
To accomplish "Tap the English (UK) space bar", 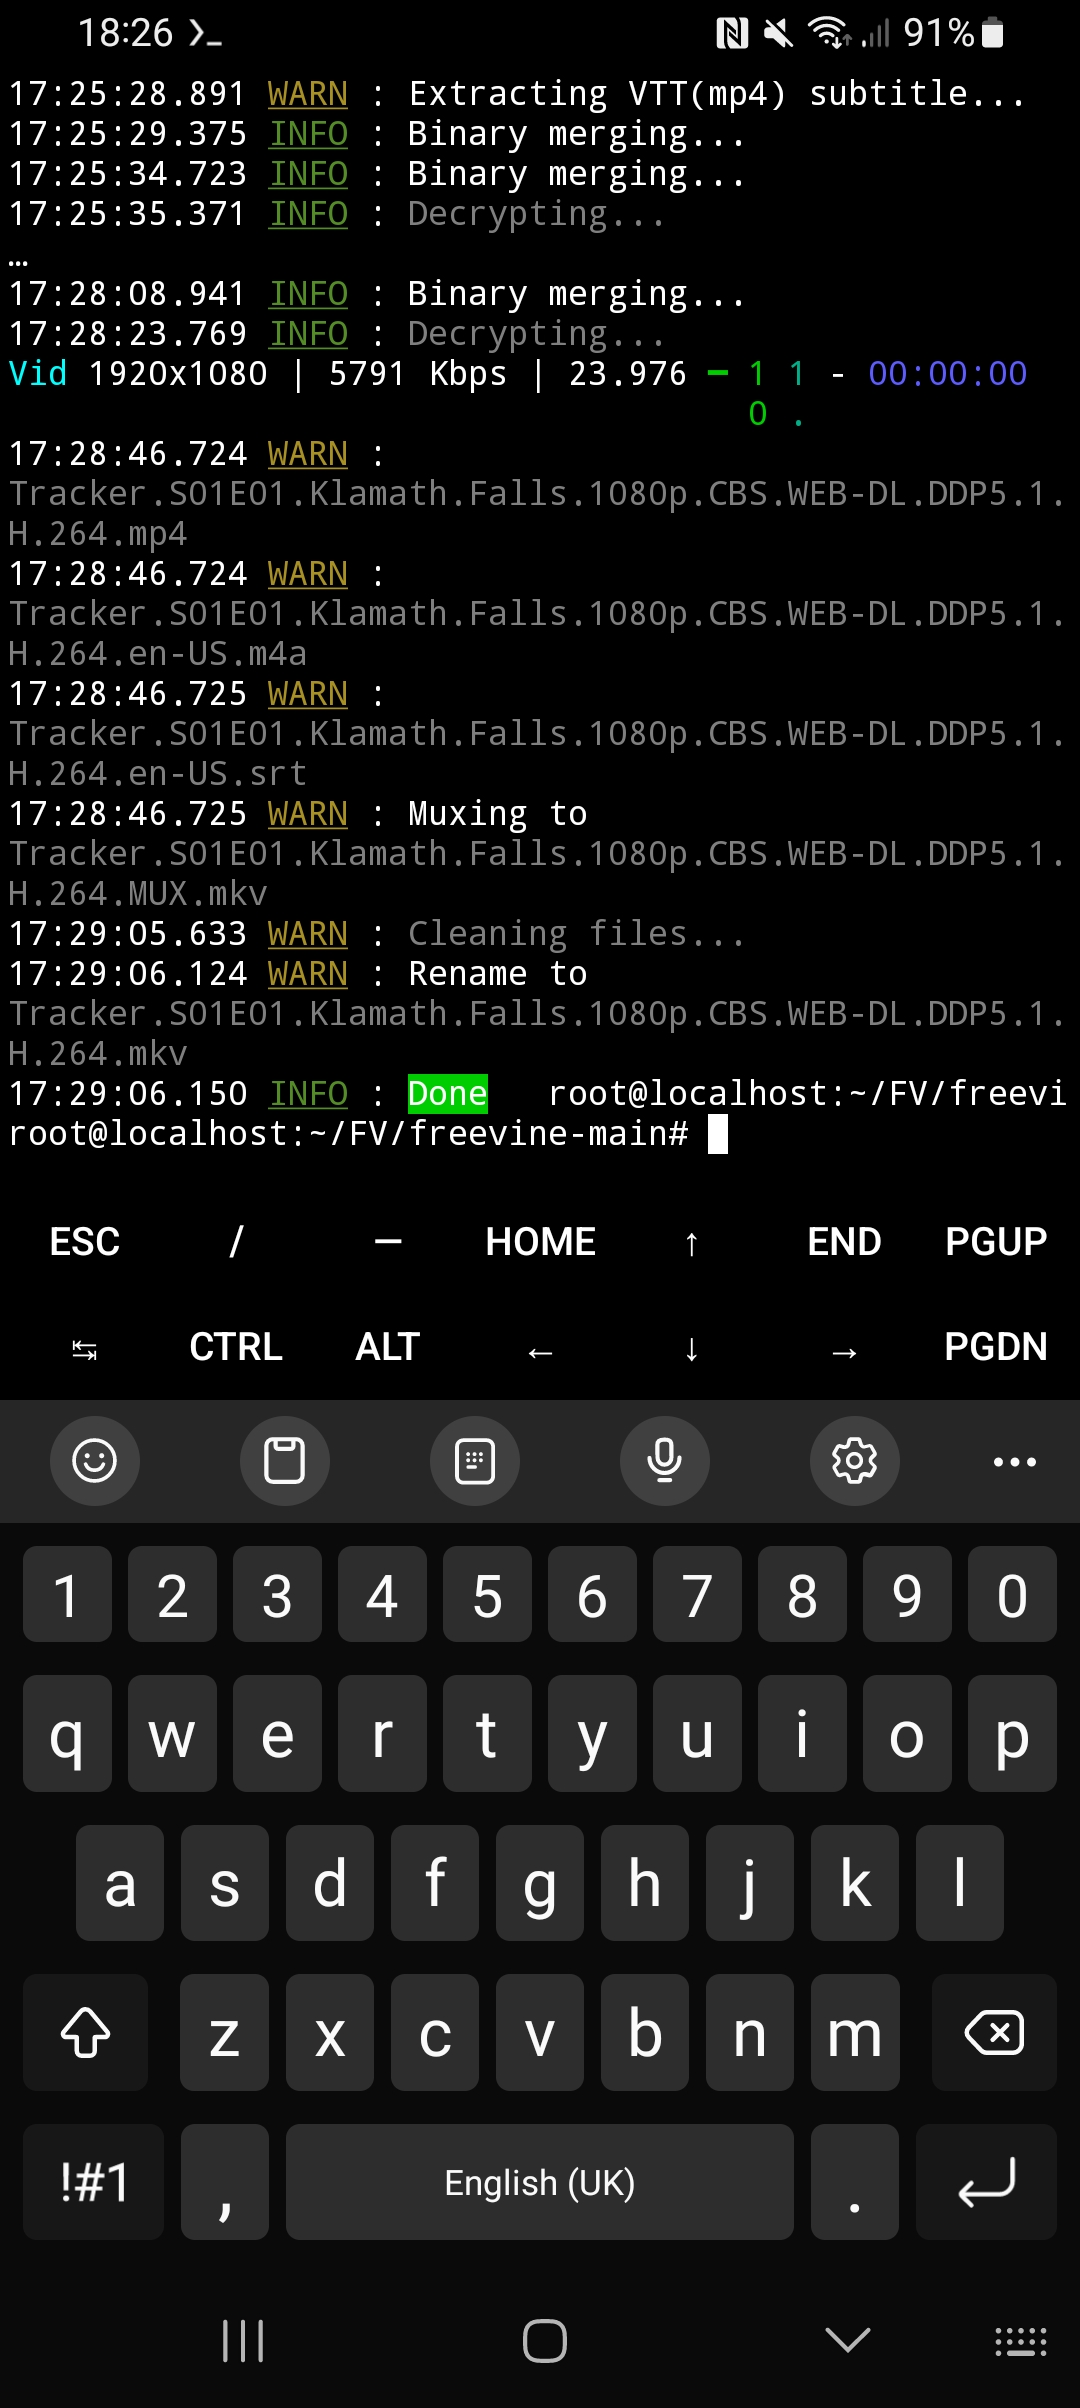I will [x=540, y=2182].
